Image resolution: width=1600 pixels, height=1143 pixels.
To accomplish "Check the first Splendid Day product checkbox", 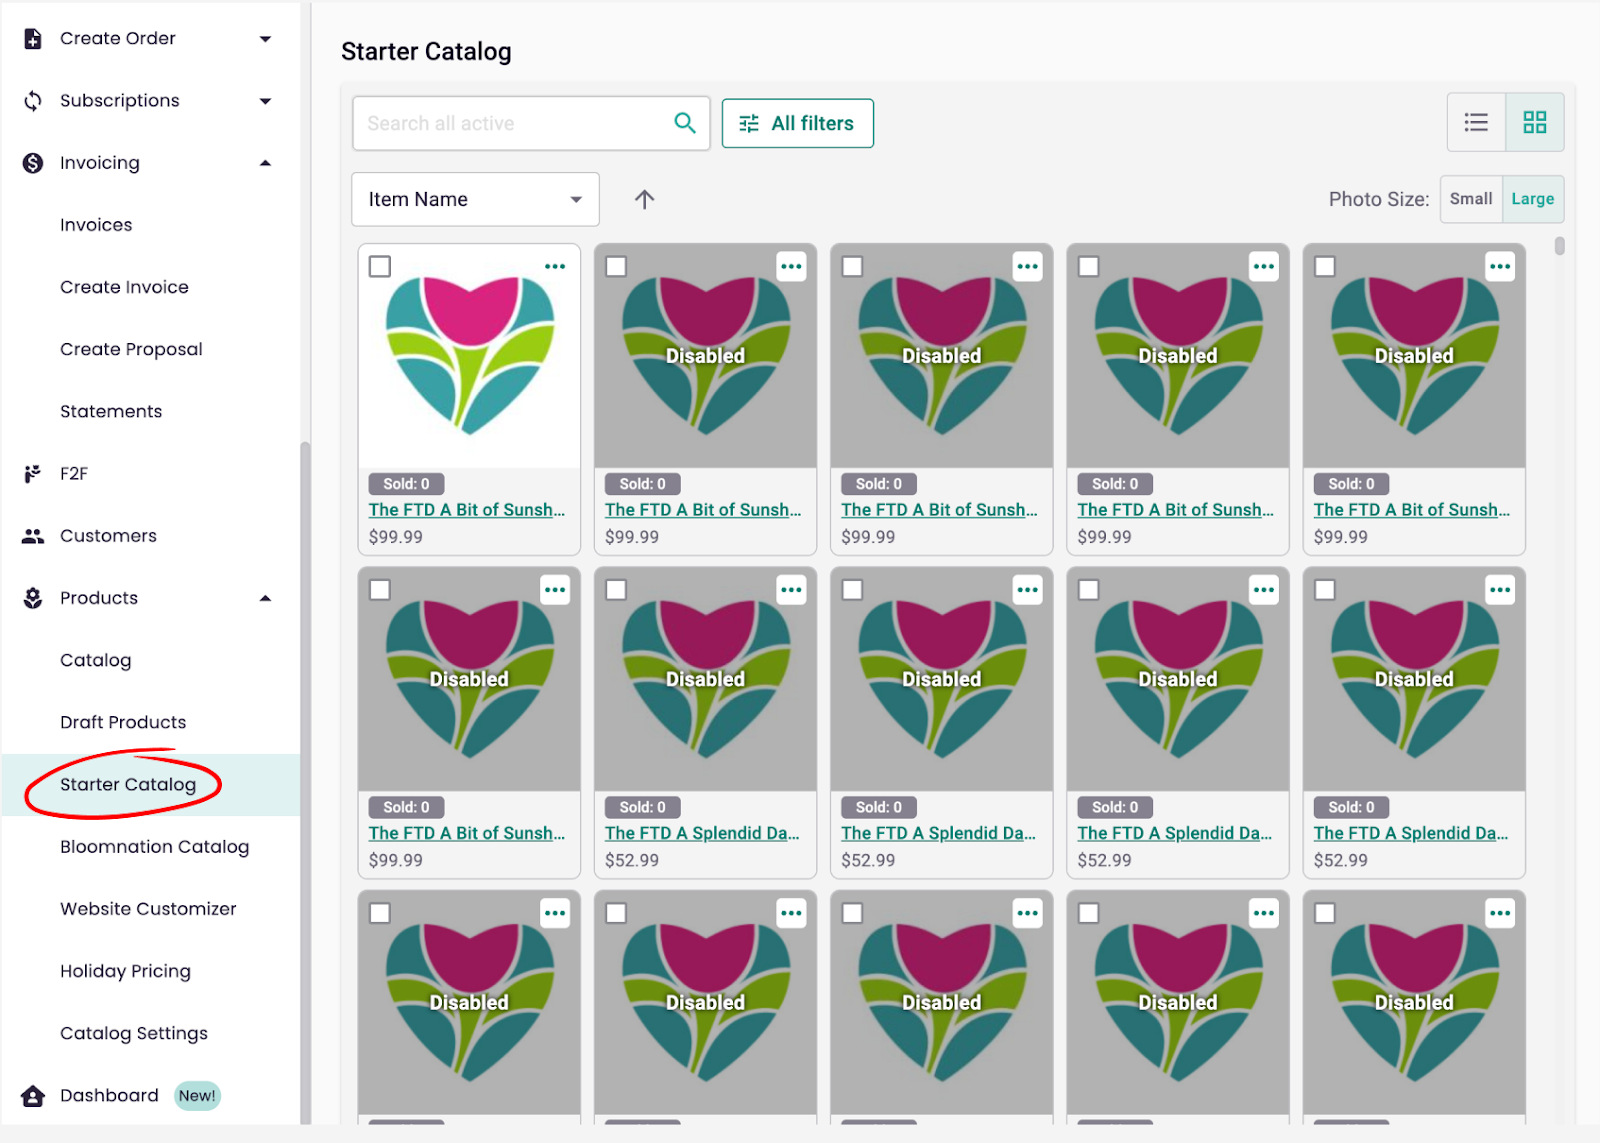I will pyautogui.click(x=616, y=590).
